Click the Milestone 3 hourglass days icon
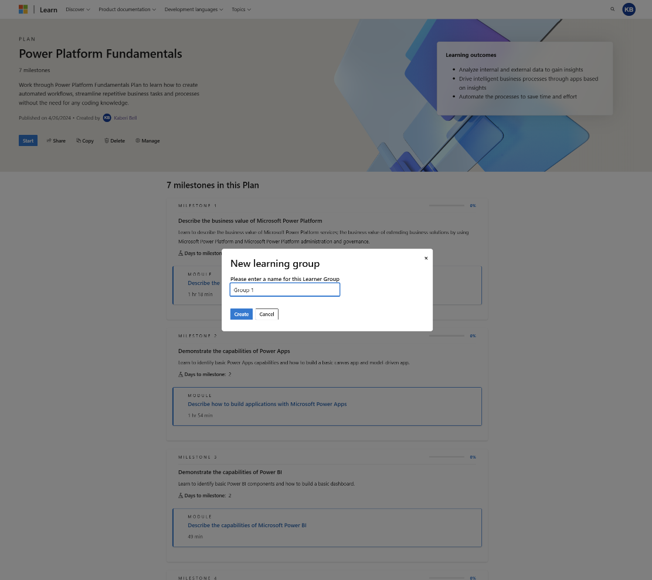The height and width of the screenshot is (580, 652). [x=180, y=495]
